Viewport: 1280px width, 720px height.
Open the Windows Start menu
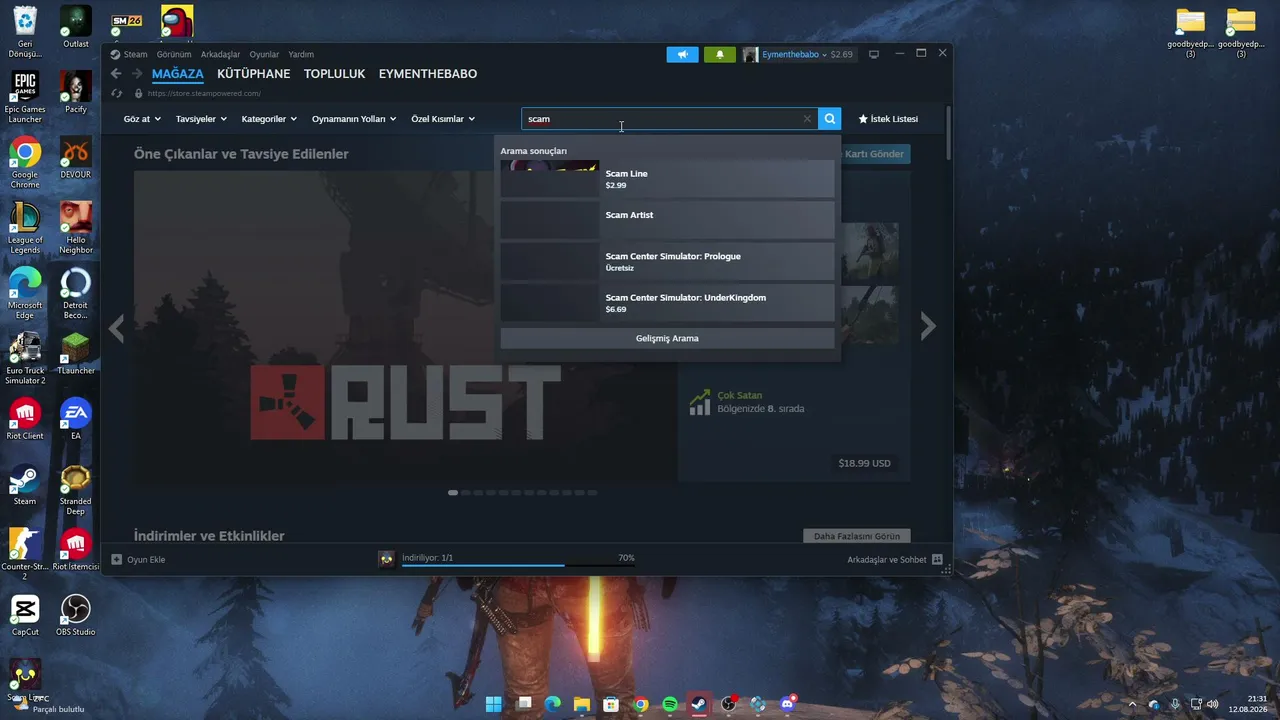click(494, 704)
